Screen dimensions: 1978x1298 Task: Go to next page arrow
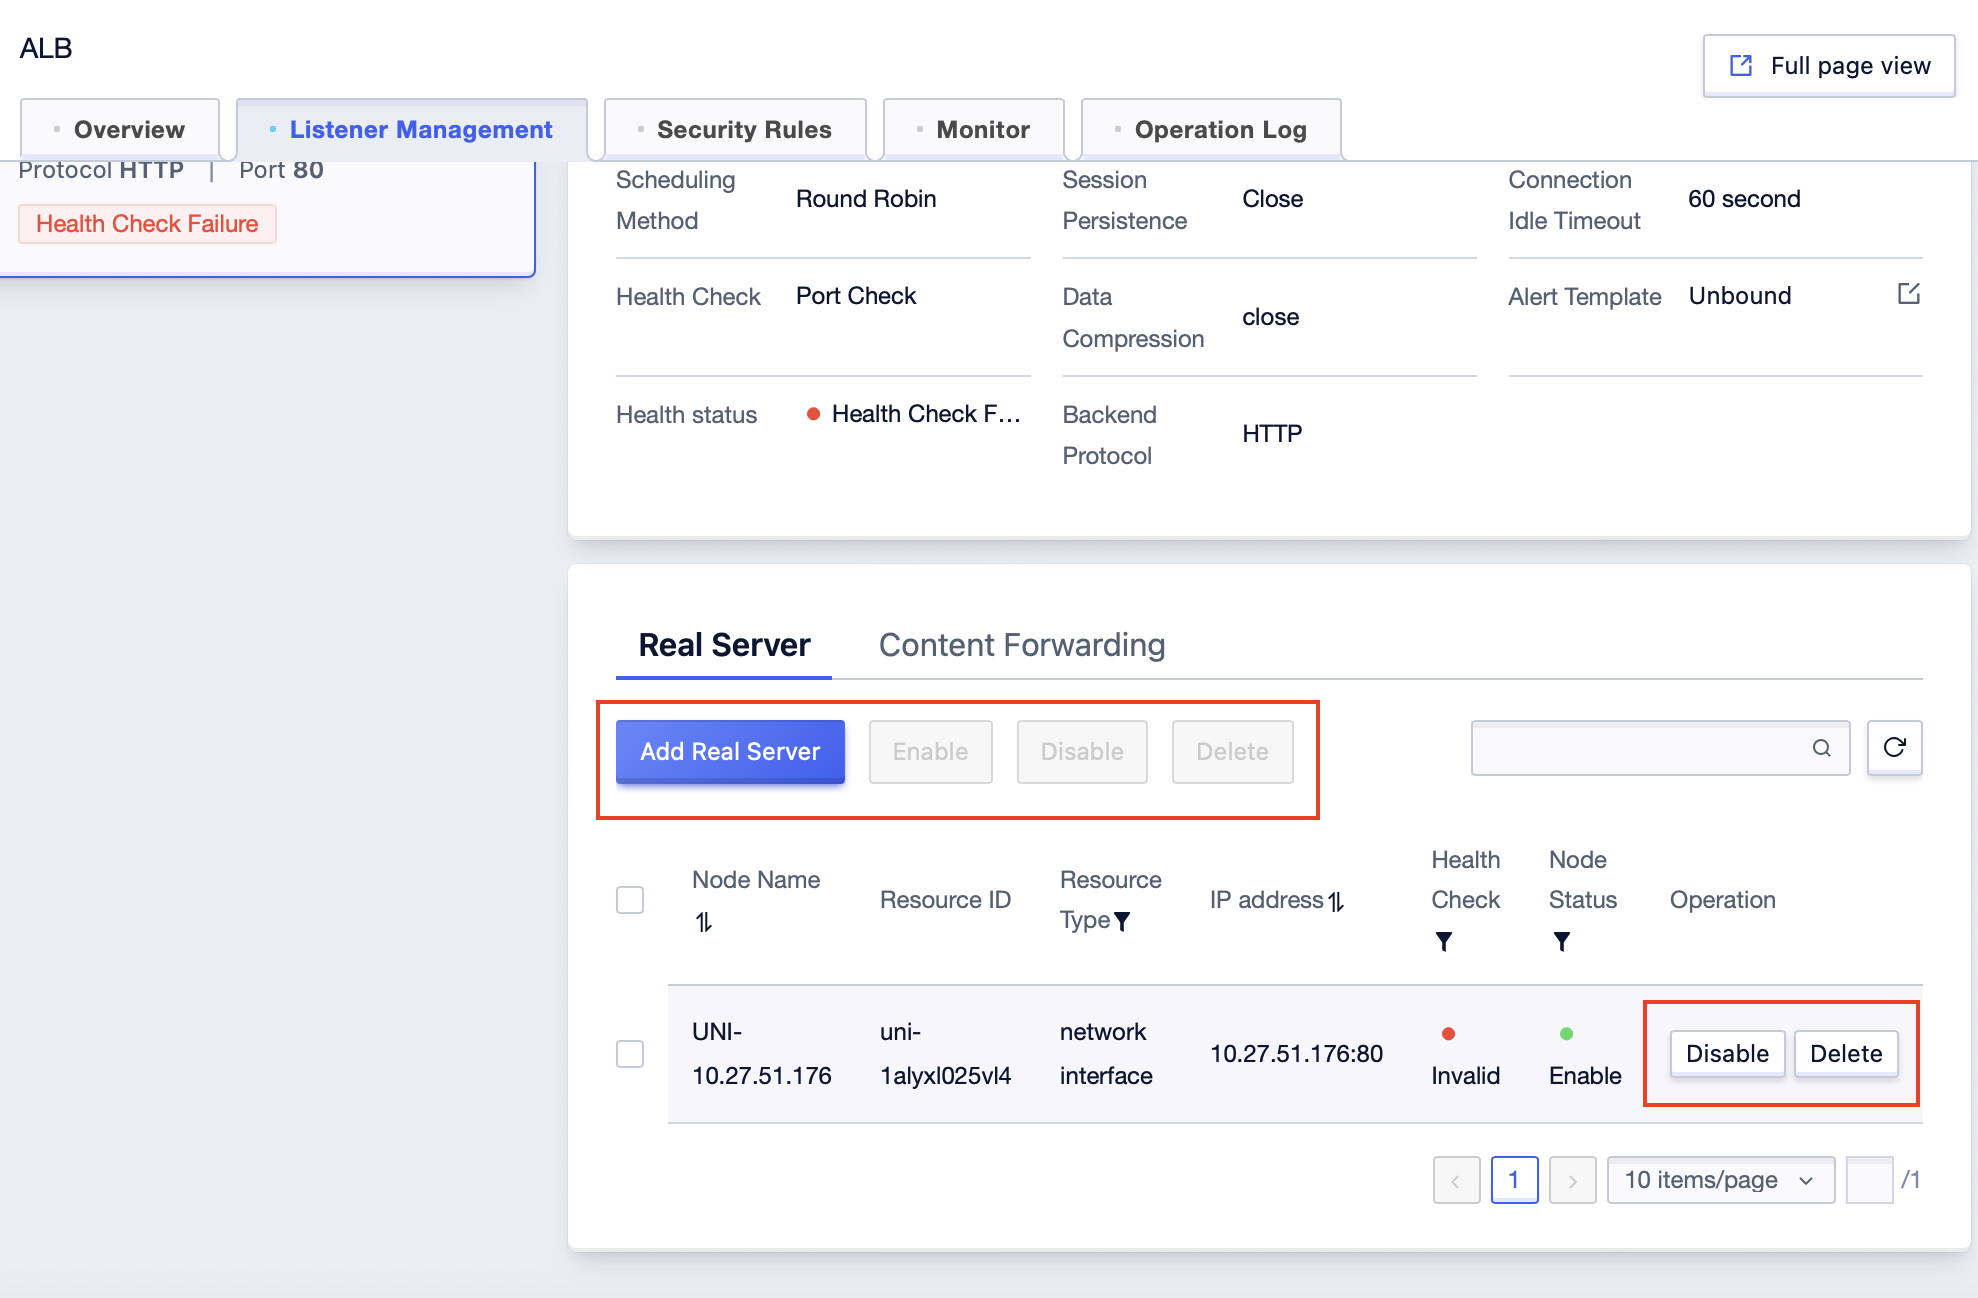click(1572, 1180)
